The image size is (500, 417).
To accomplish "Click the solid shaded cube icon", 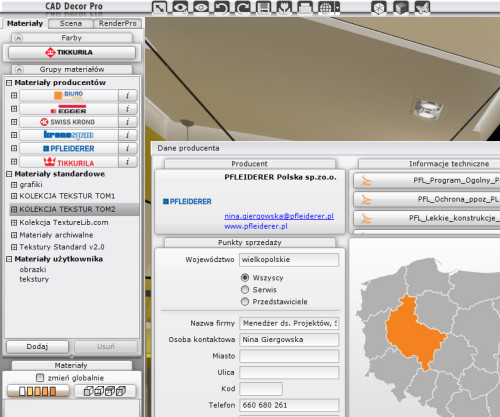I will point(401,7).
